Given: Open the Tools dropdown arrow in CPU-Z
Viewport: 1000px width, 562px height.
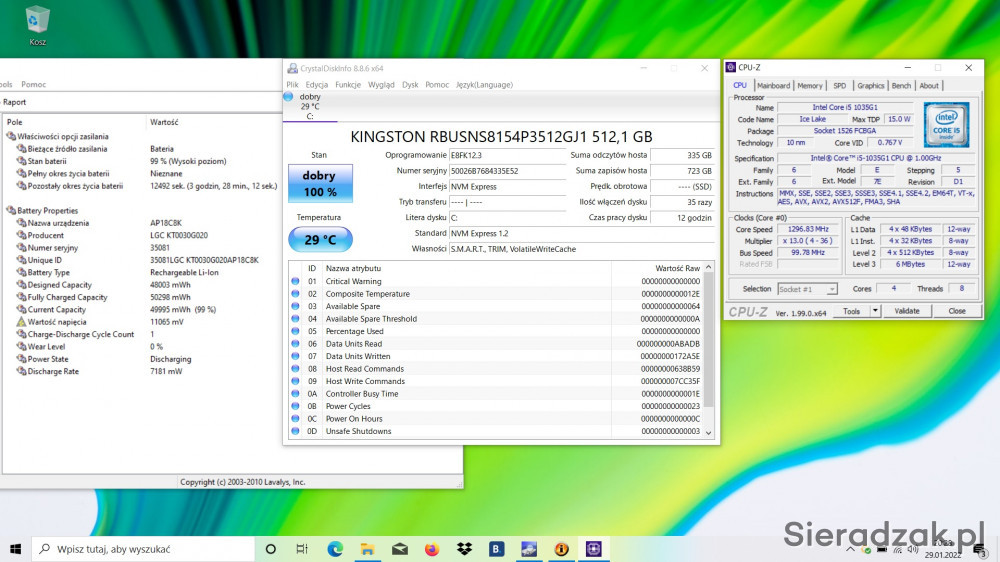Looking at the screenshot, I should point(875,311).
